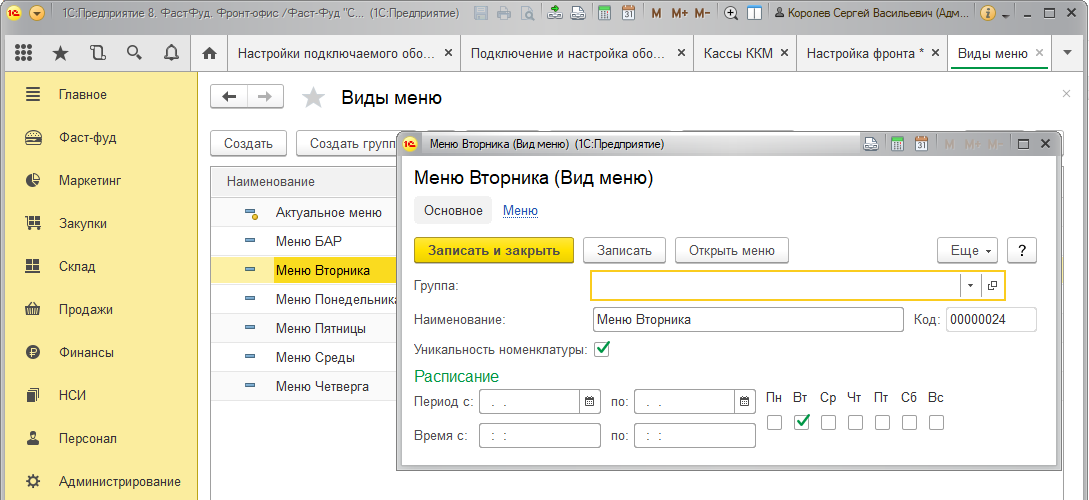Open the information icon in title bar

point(988,13)
